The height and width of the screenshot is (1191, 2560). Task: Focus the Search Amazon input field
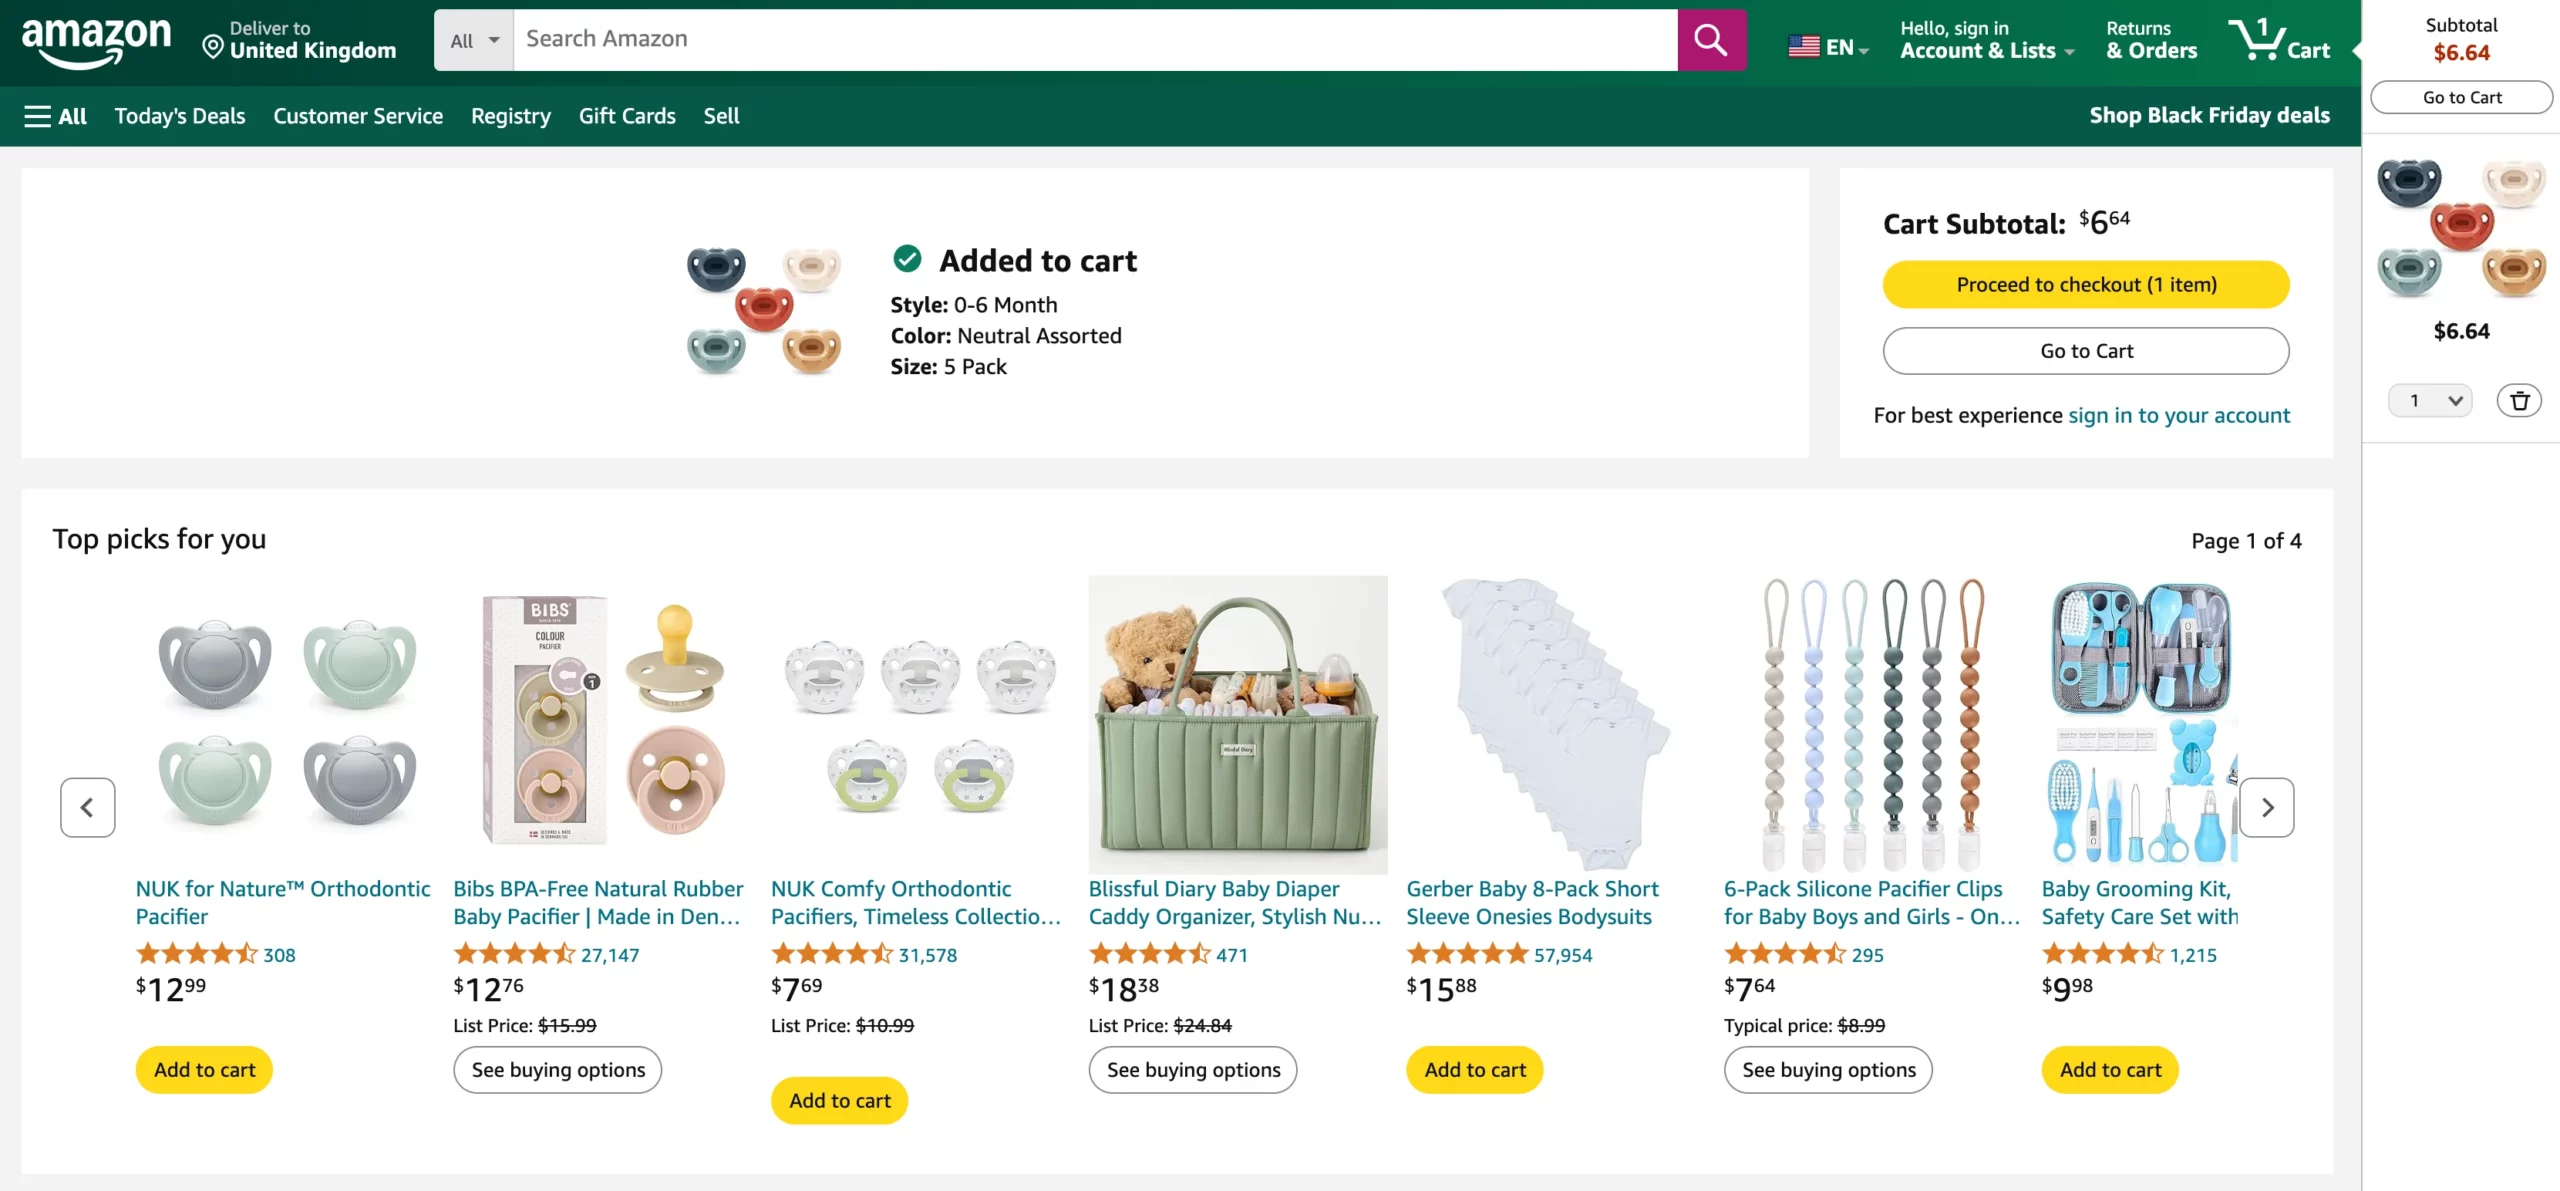coord(1095,40)
